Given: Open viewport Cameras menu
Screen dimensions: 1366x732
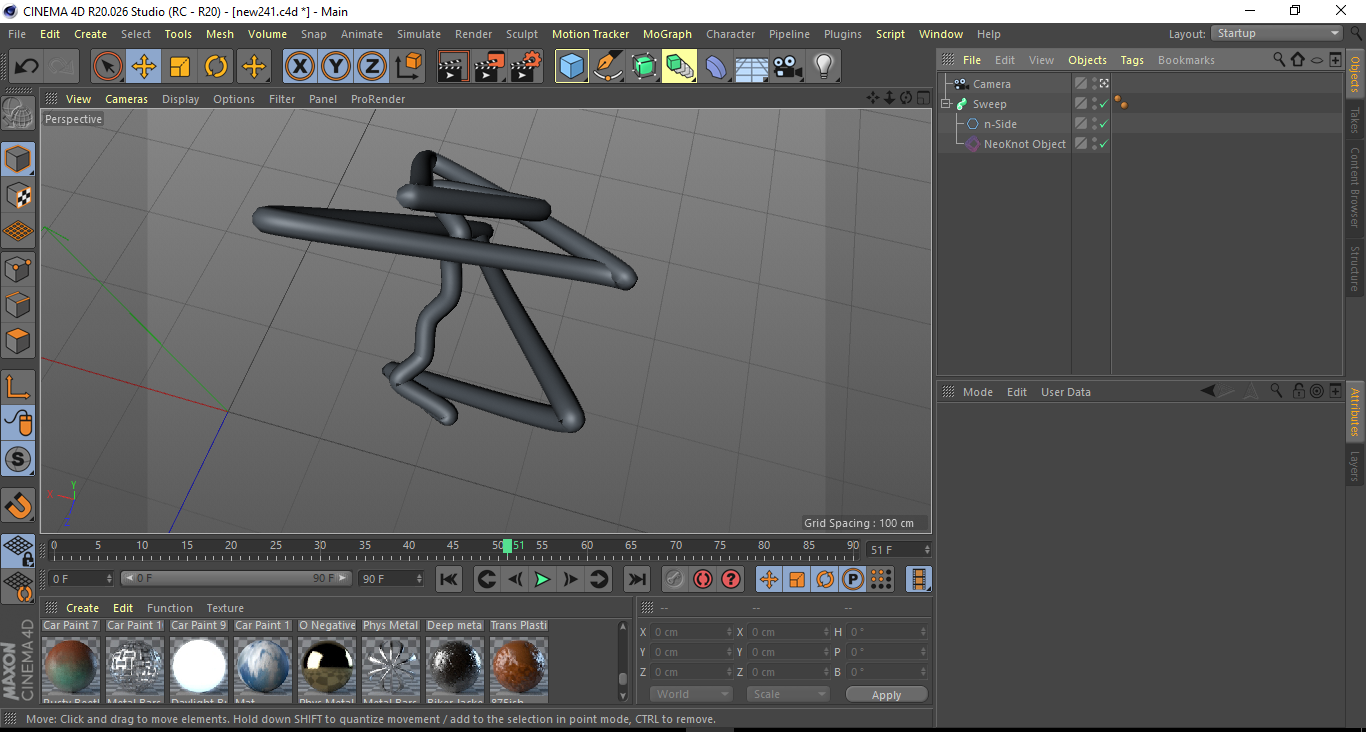Looking at the screenshot, I should [x=127, y=99].
